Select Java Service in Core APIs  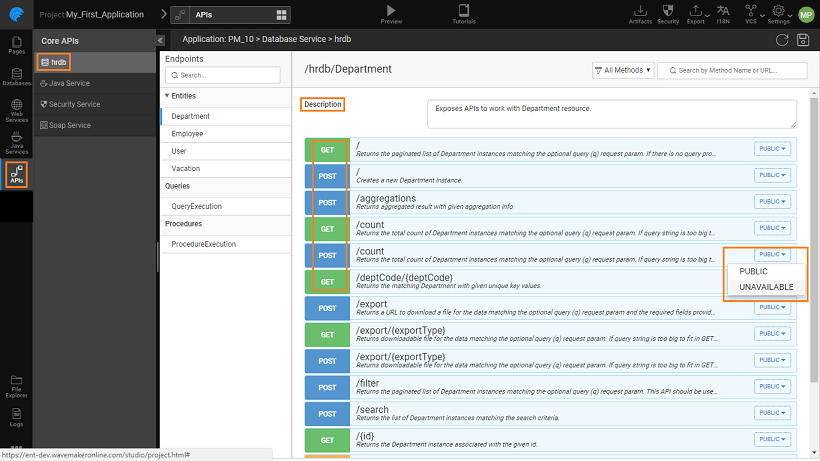point(70,83)
